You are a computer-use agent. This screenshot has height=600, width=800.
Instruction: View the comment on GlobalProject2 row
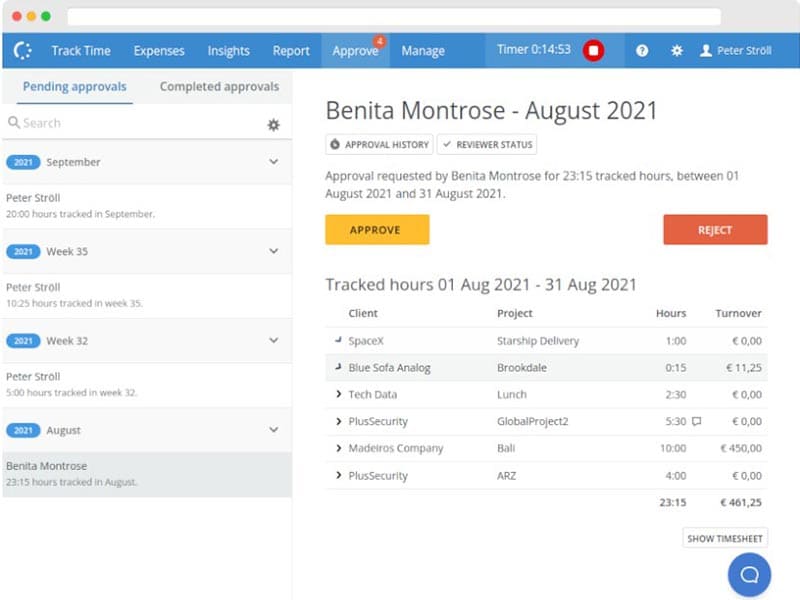pos(697,422)
